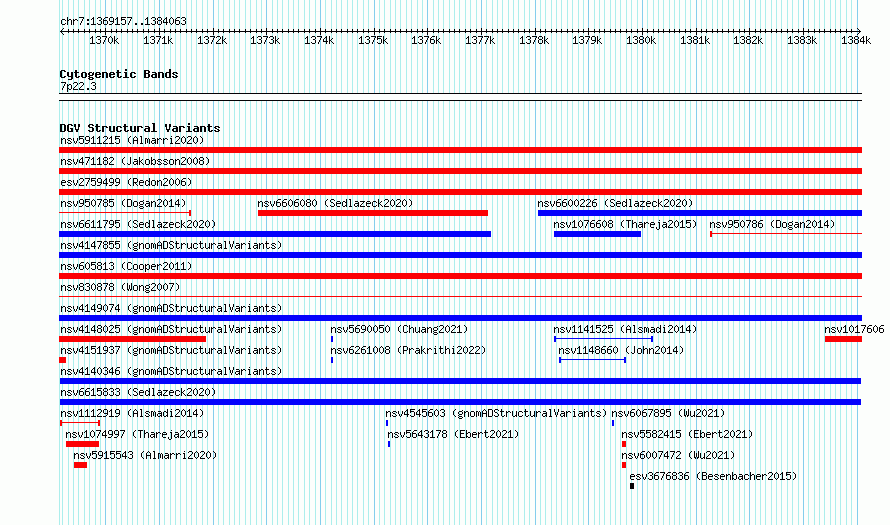The width and height of the screenshot is (890, 525).
Task: Select nsv950786 (Dogan2014) label
Action: (x=772, y=224)
